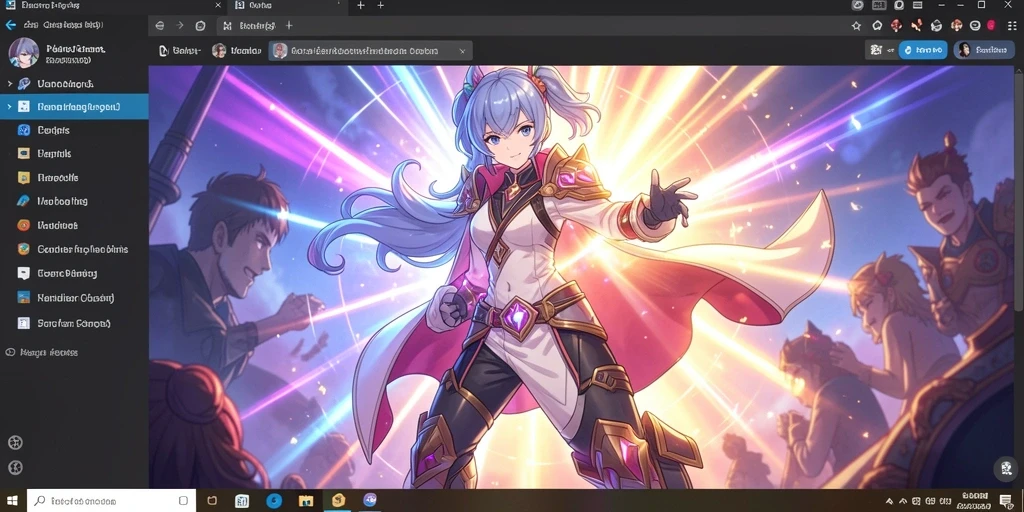Click the icon button left of the blue pill button
This screenshot has width=1024, height=512.
click(880, 50)
